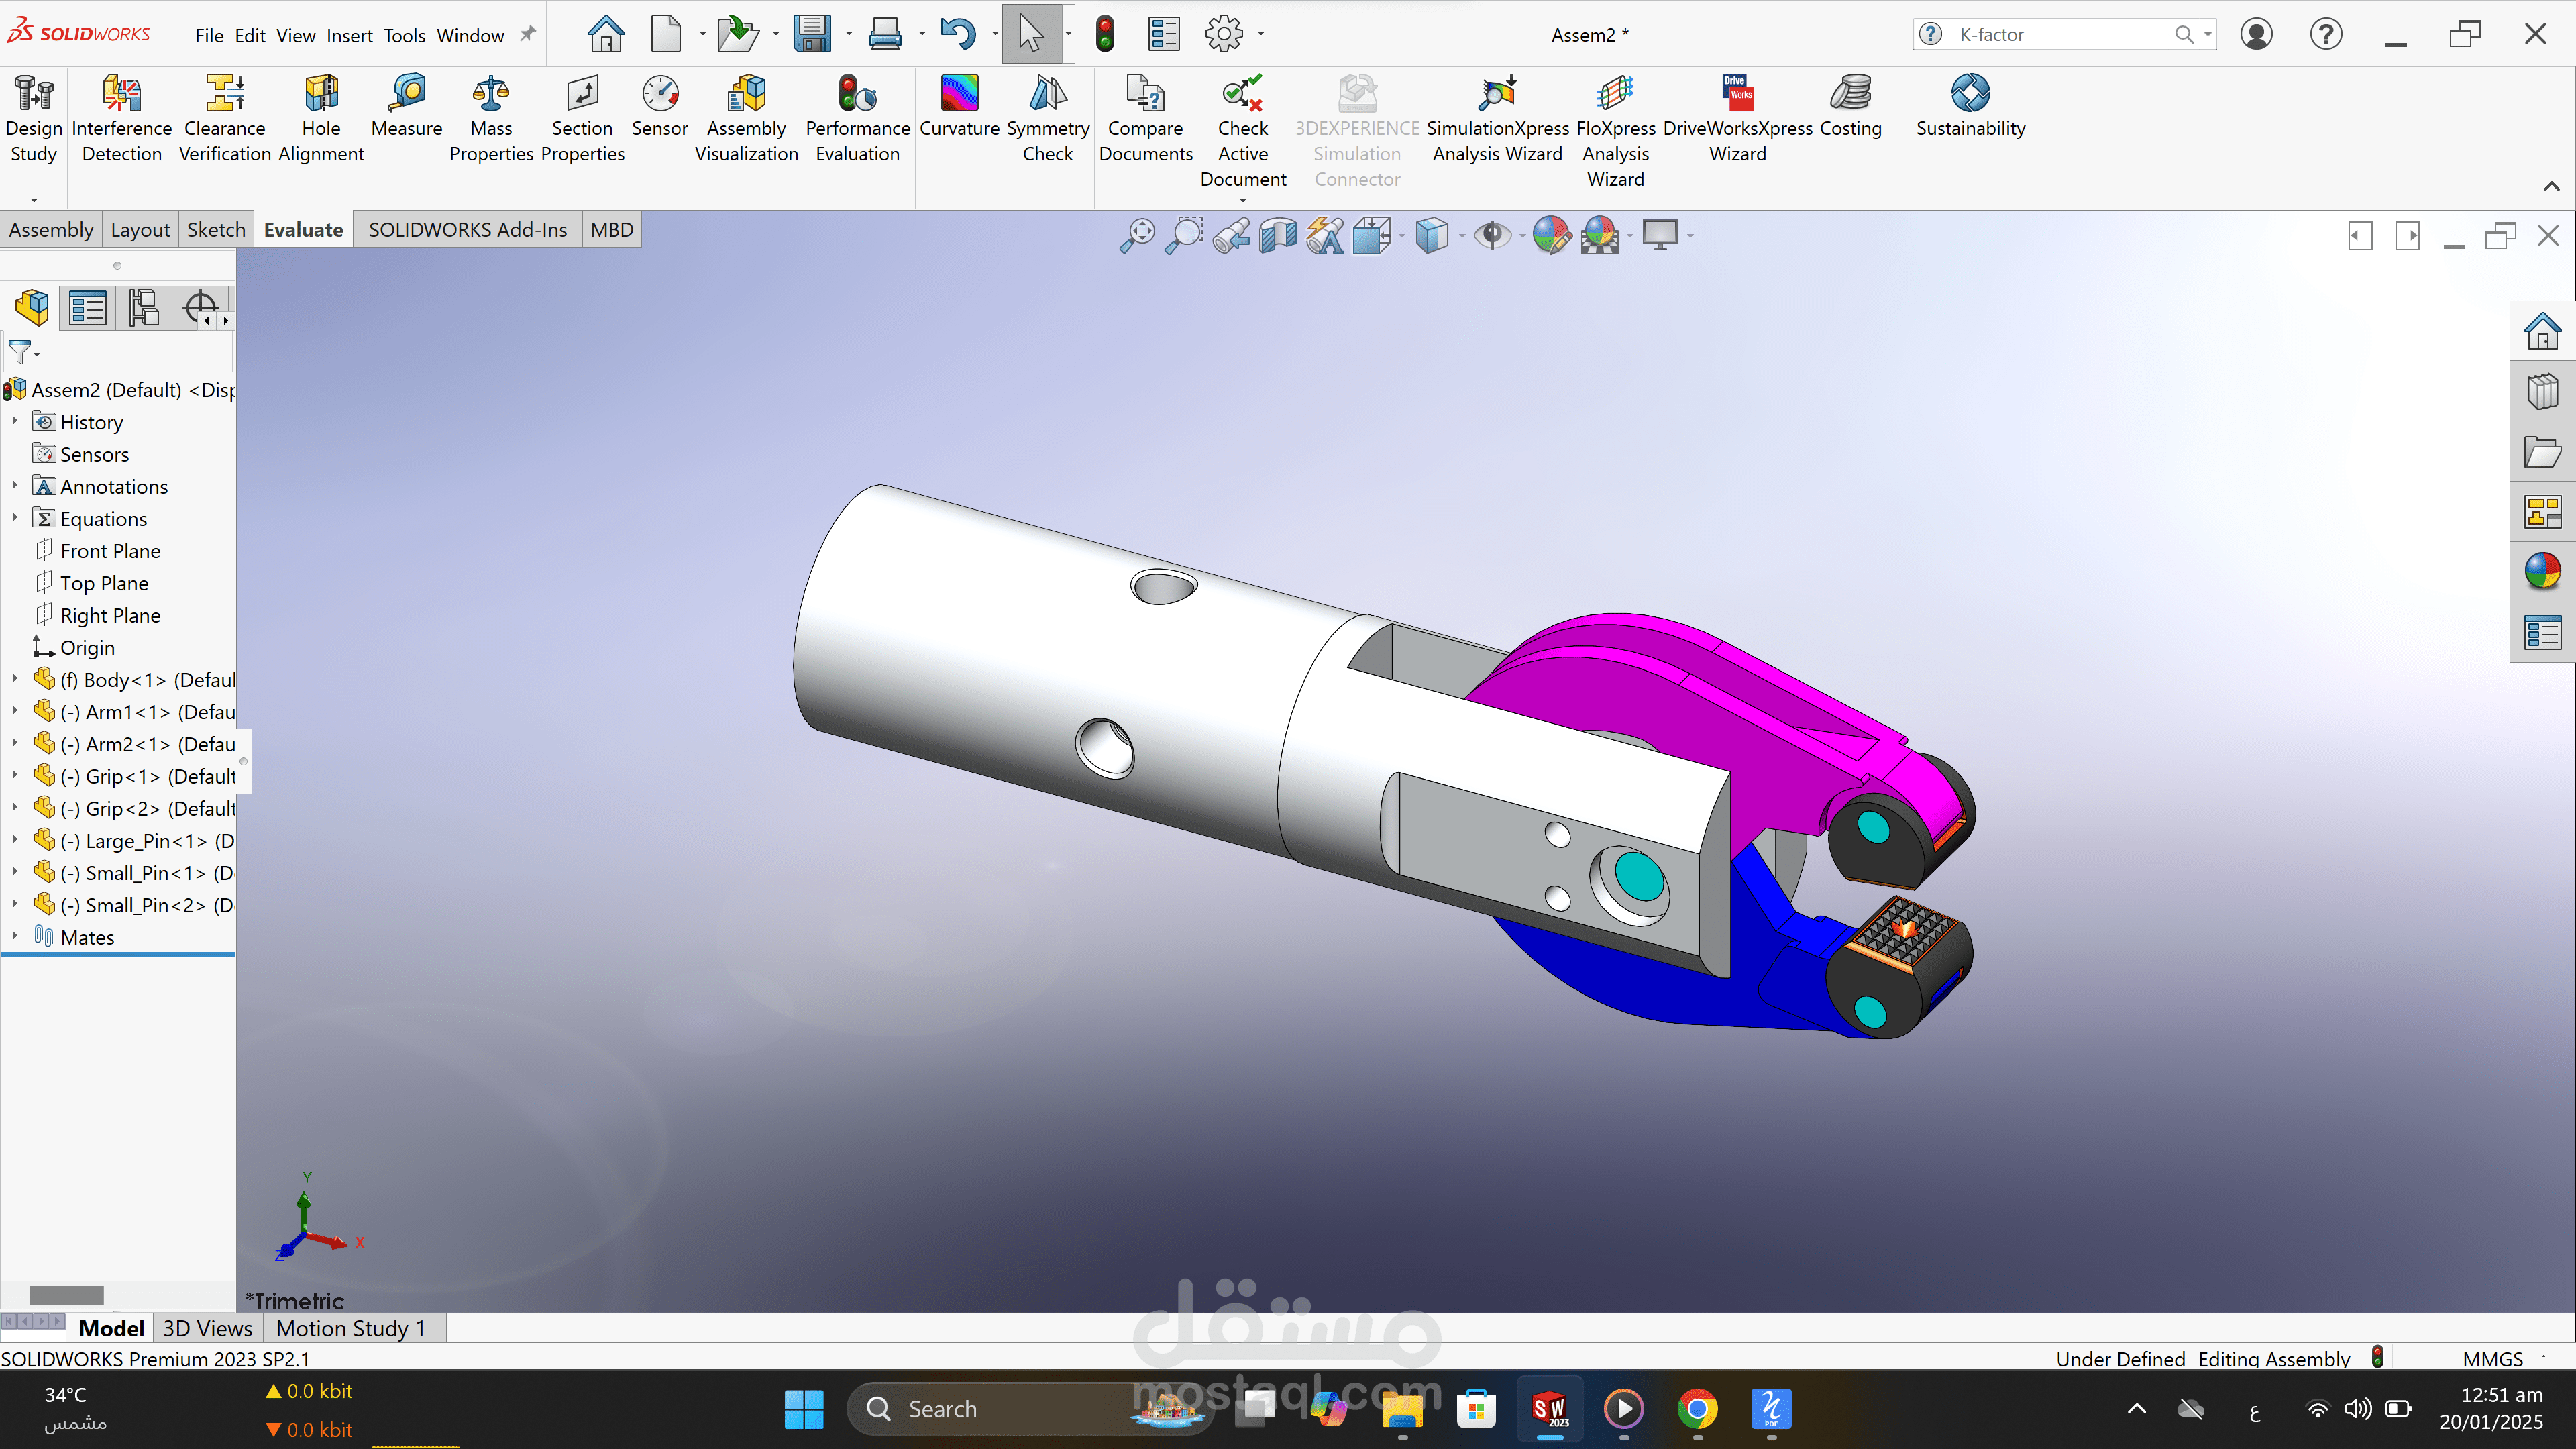Toggle the Select cursor tool
The width and height of the screenshot is (2576, 1449).
pos(1031,34)
